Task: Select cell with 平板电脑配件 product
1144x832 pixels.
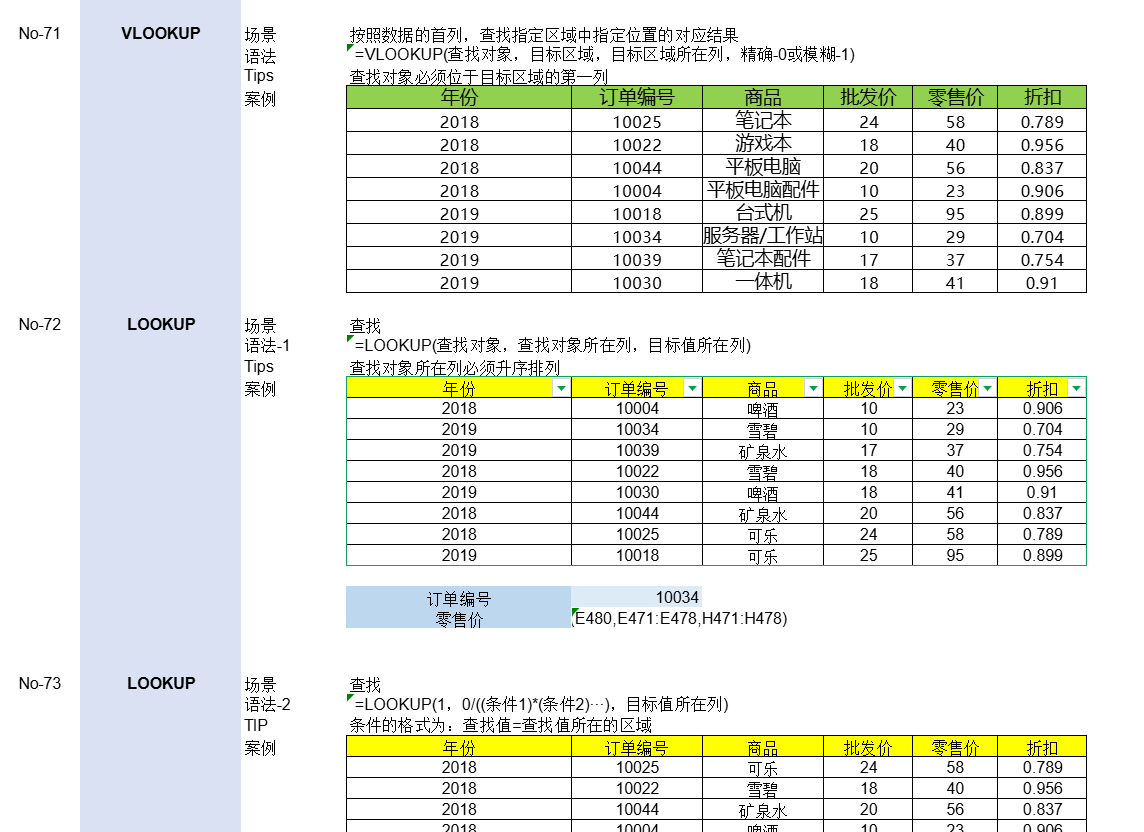Action: click(763, 190)
